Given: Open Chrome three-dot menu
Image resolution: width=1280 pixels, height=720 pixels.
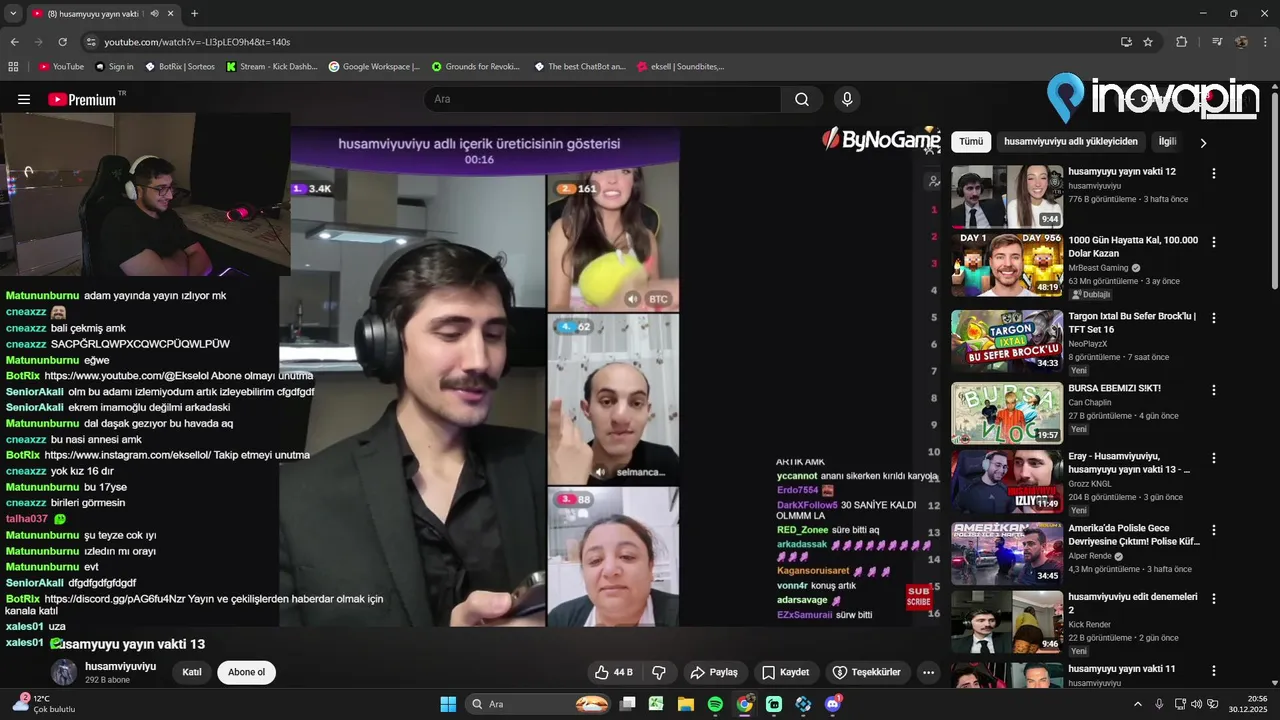Looking at the screenshot, I should [x=1266, y=42].
